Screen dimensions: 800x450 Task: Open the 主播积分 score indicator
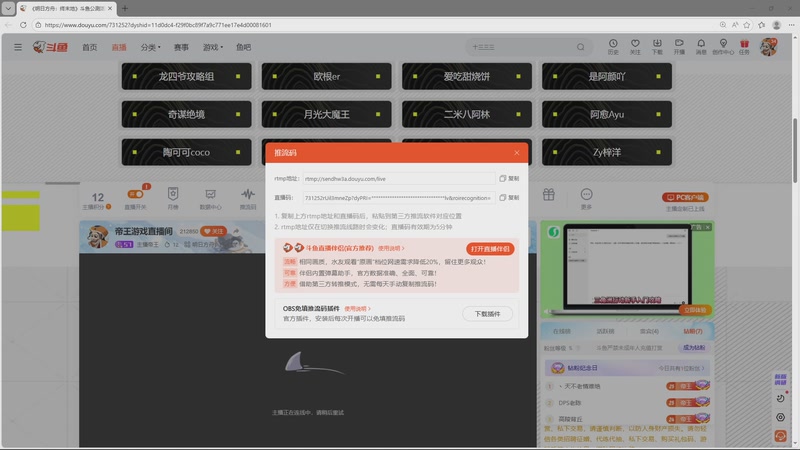point(97,200)
